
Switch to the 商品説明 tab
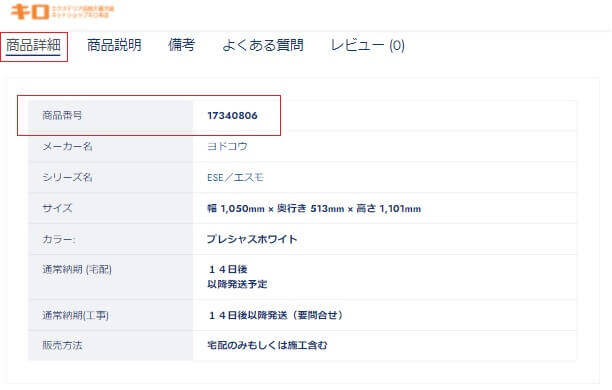tap(114, 45)
